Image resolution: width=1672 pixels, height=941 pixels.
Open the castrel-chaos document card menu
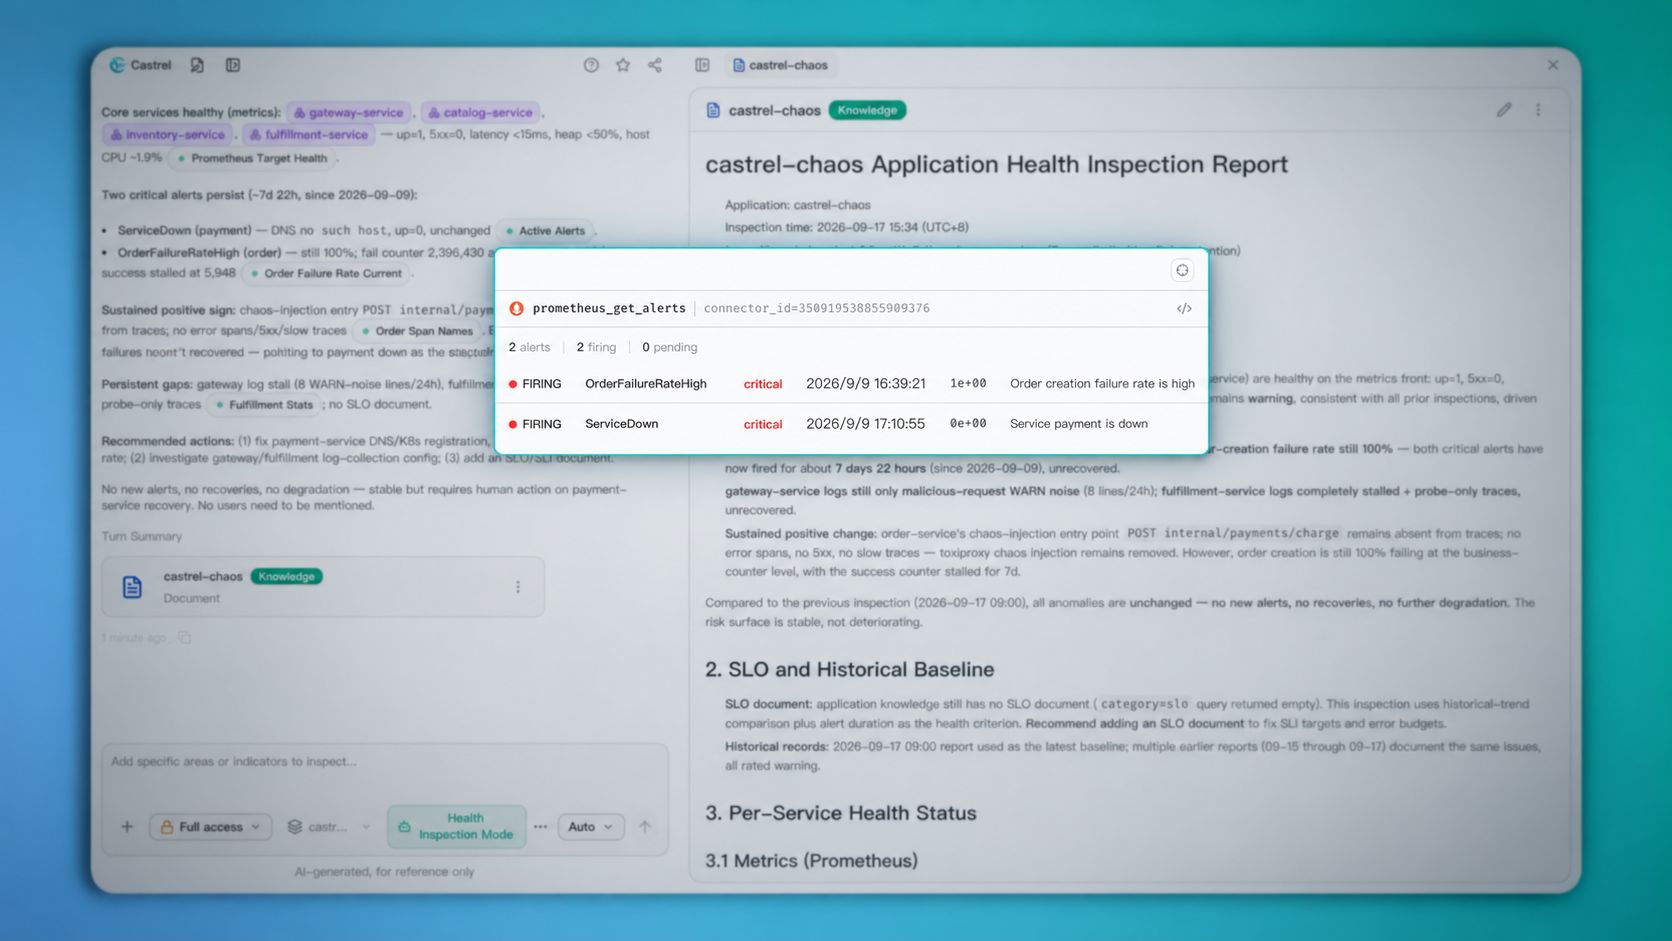518,587
